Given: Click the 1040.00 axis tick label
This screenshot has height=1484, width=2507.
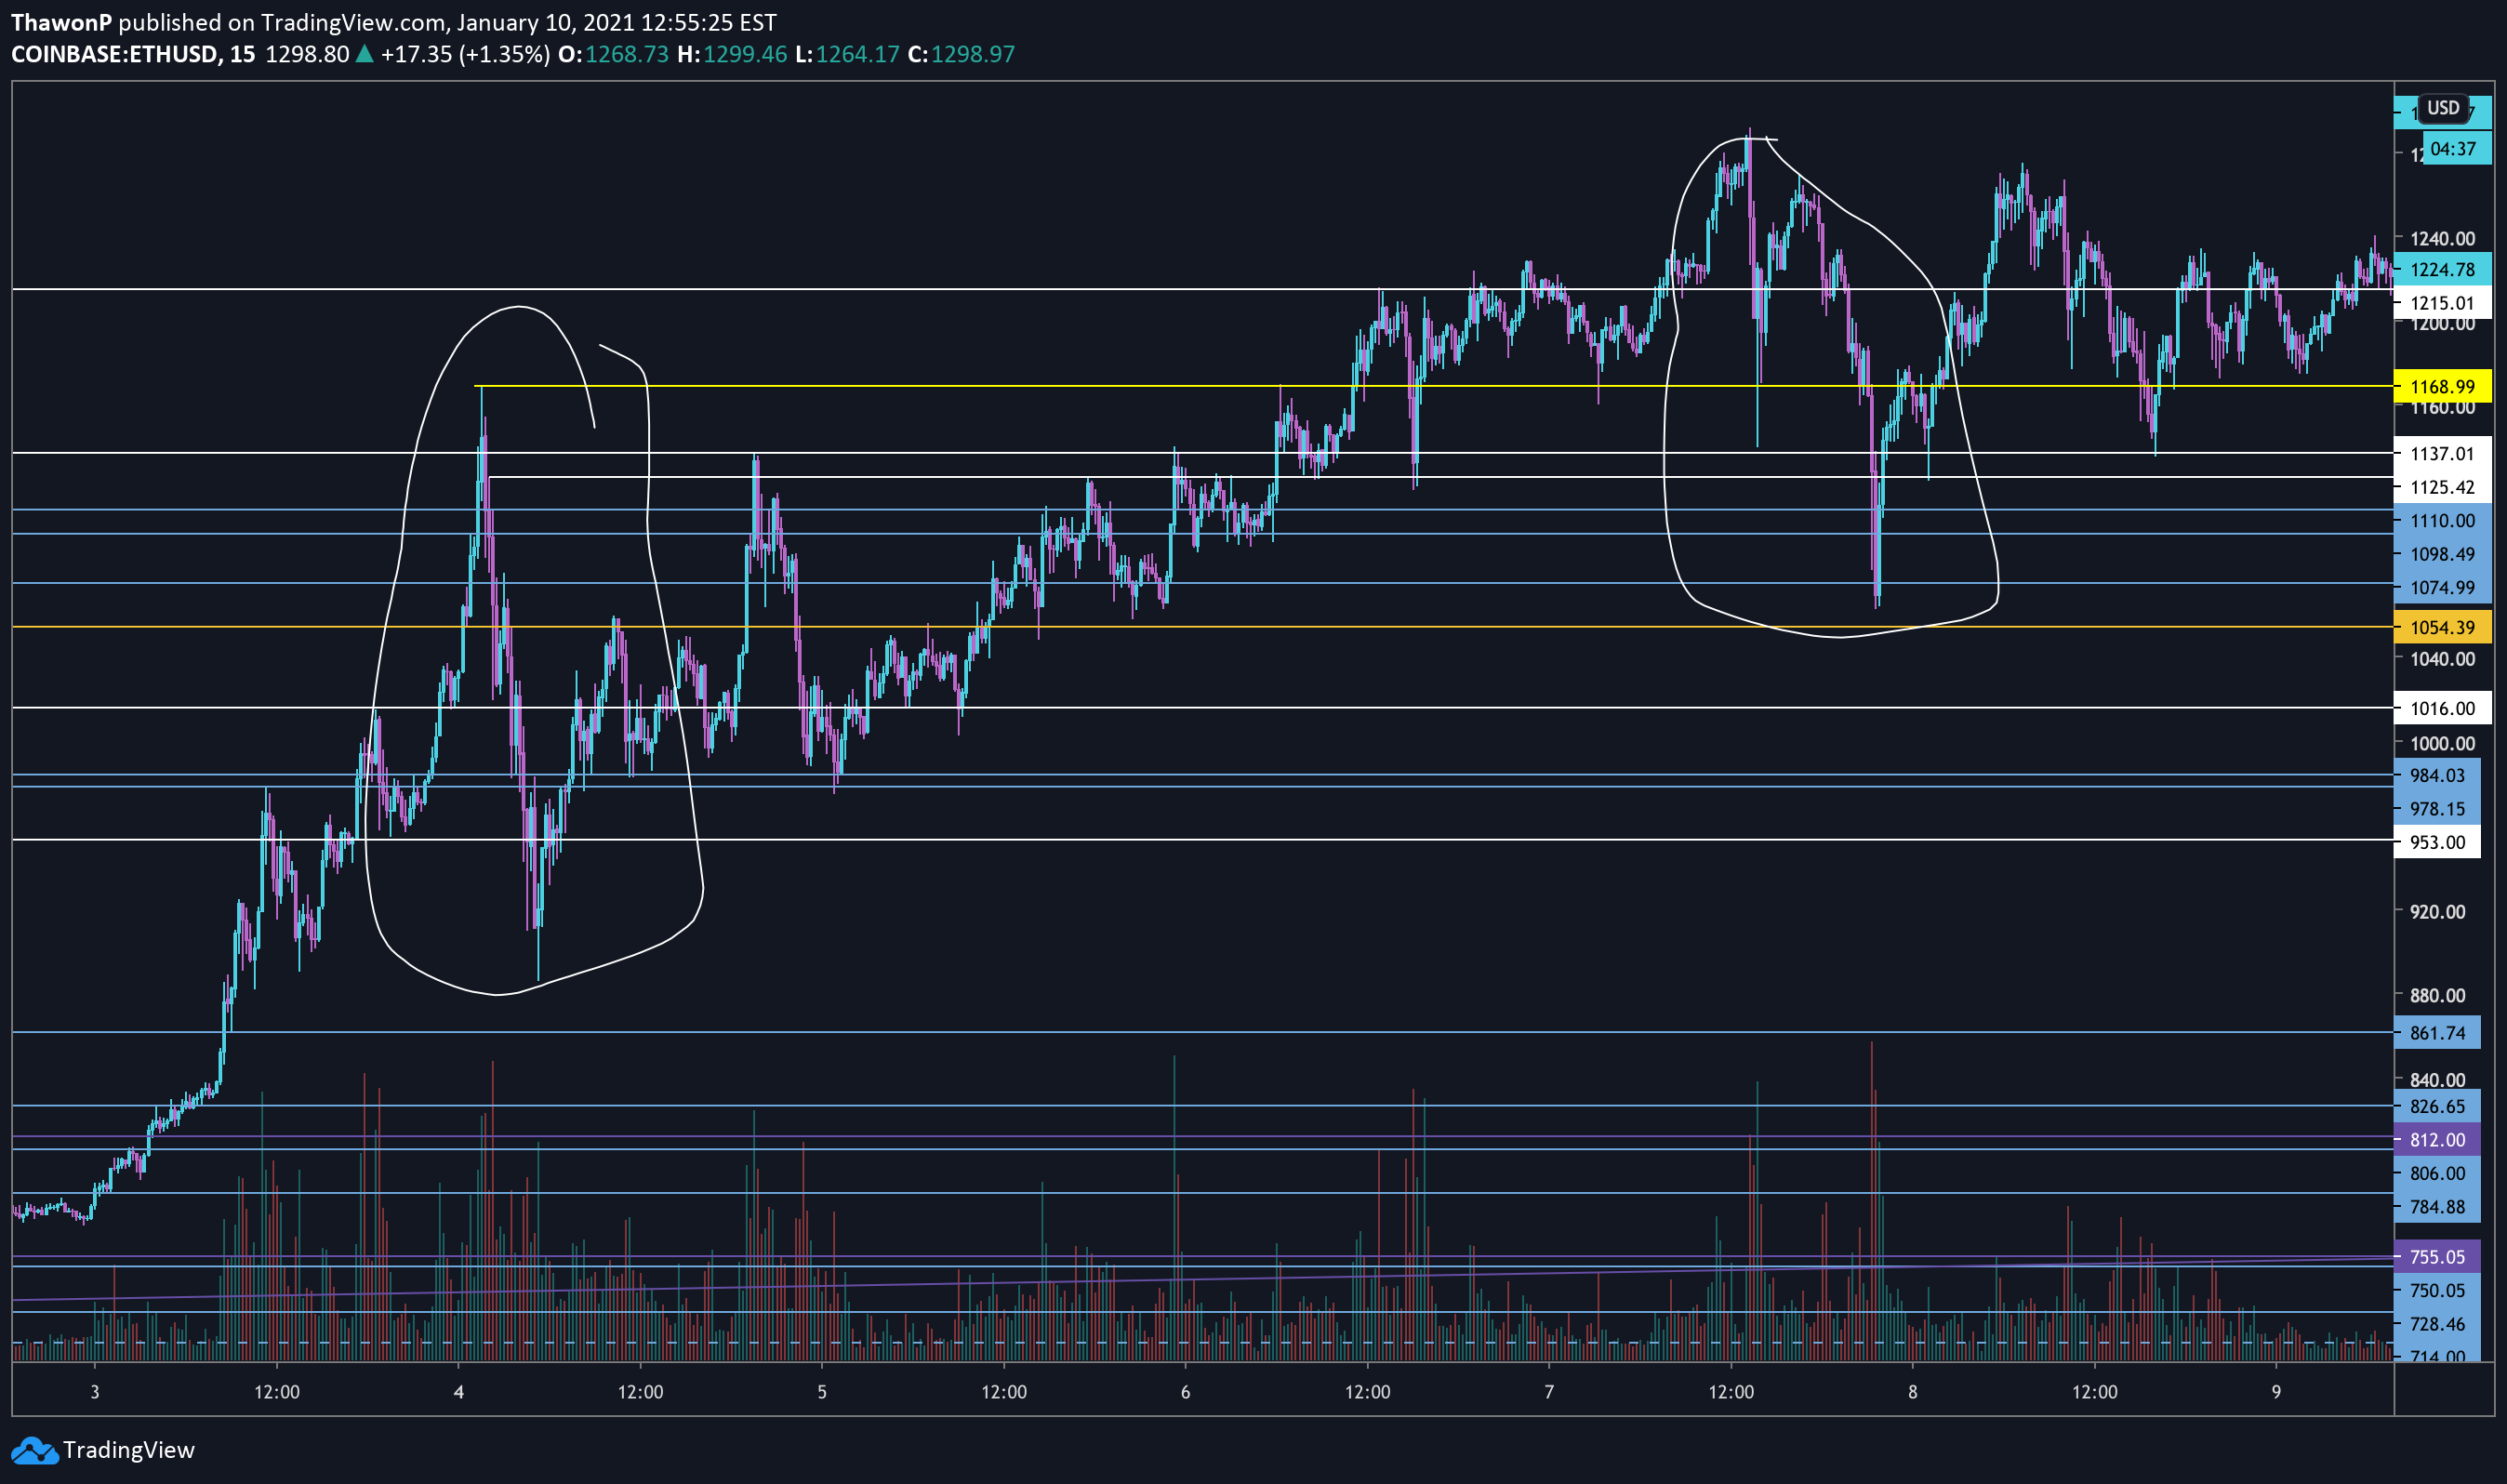Looking at the screenshot, I should coord(2443,659).
